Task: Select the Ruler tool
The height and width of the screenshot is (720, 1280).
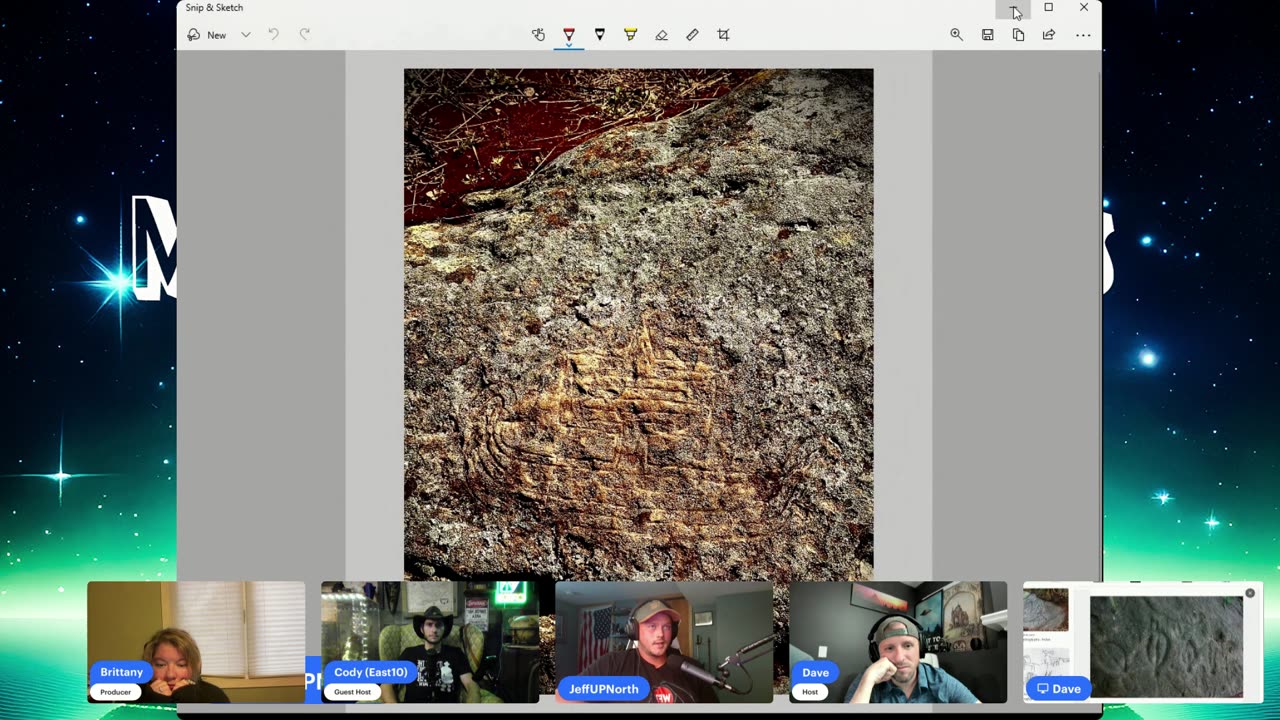Action: tap(692, 35)
